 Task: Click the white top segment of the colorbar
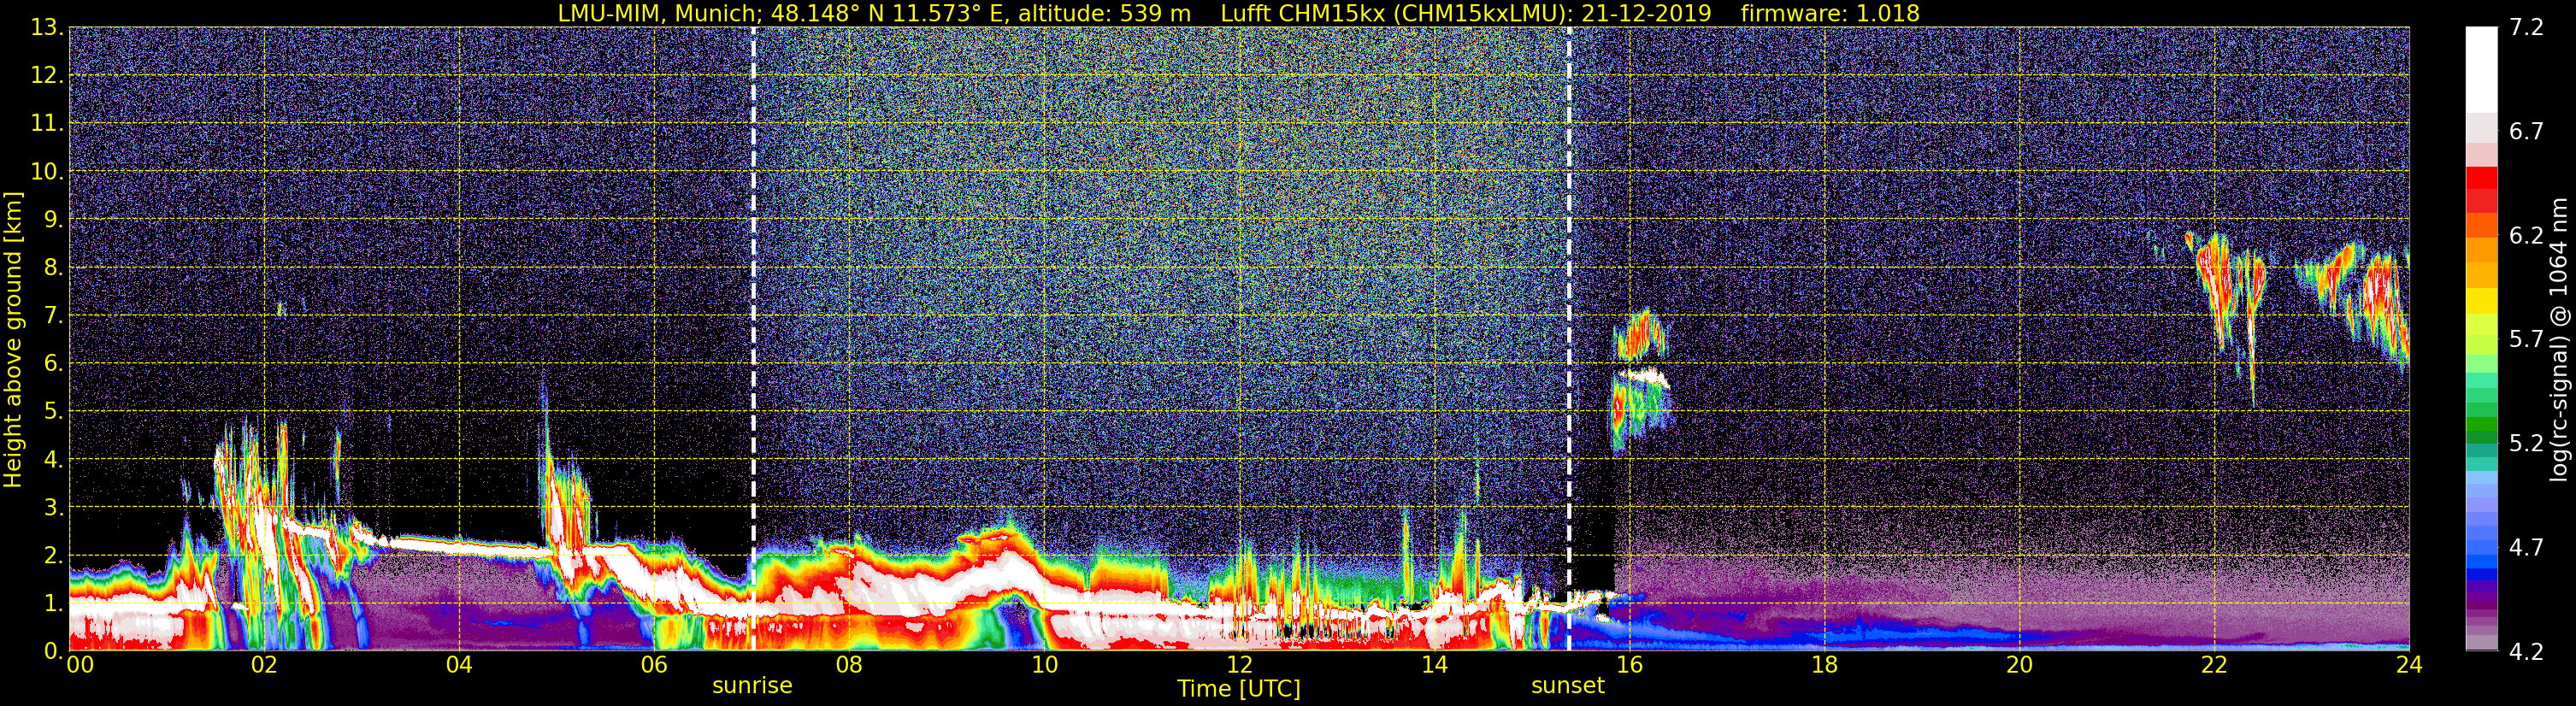pyautogui.click(x=2481, y=69)
